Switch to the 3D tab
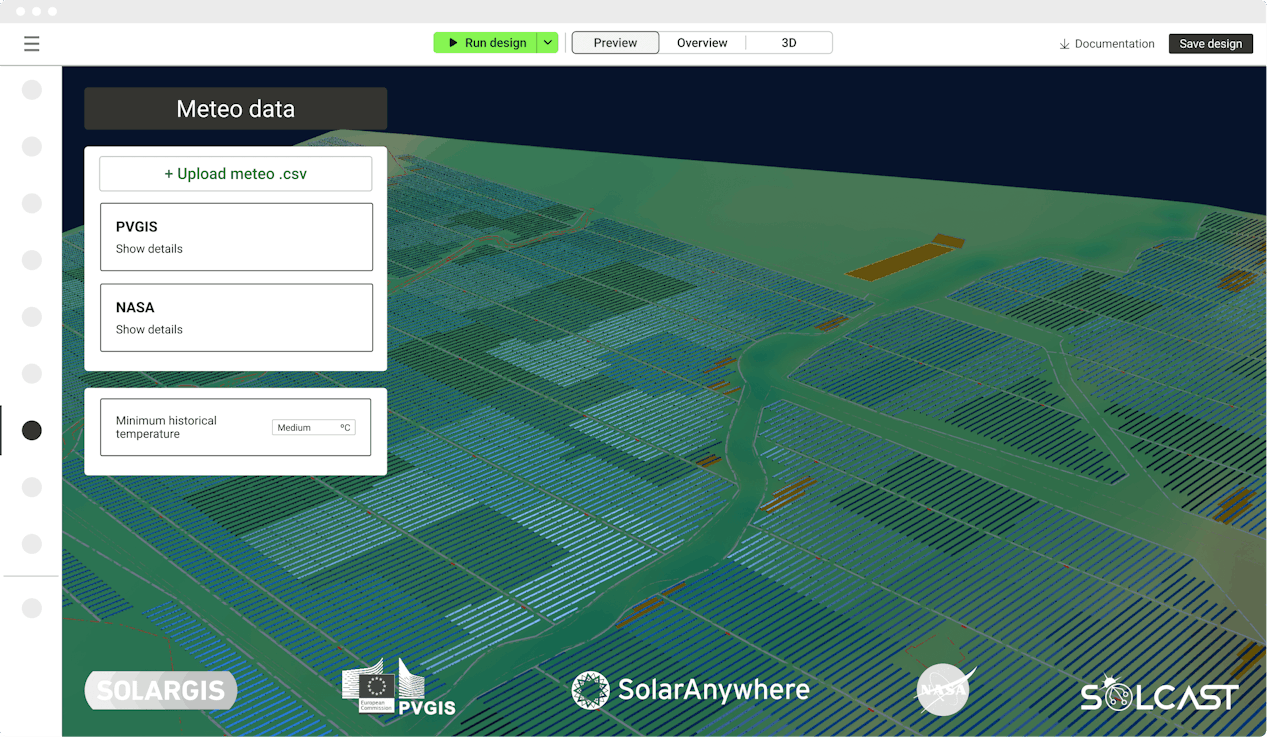 coord(789,42)
